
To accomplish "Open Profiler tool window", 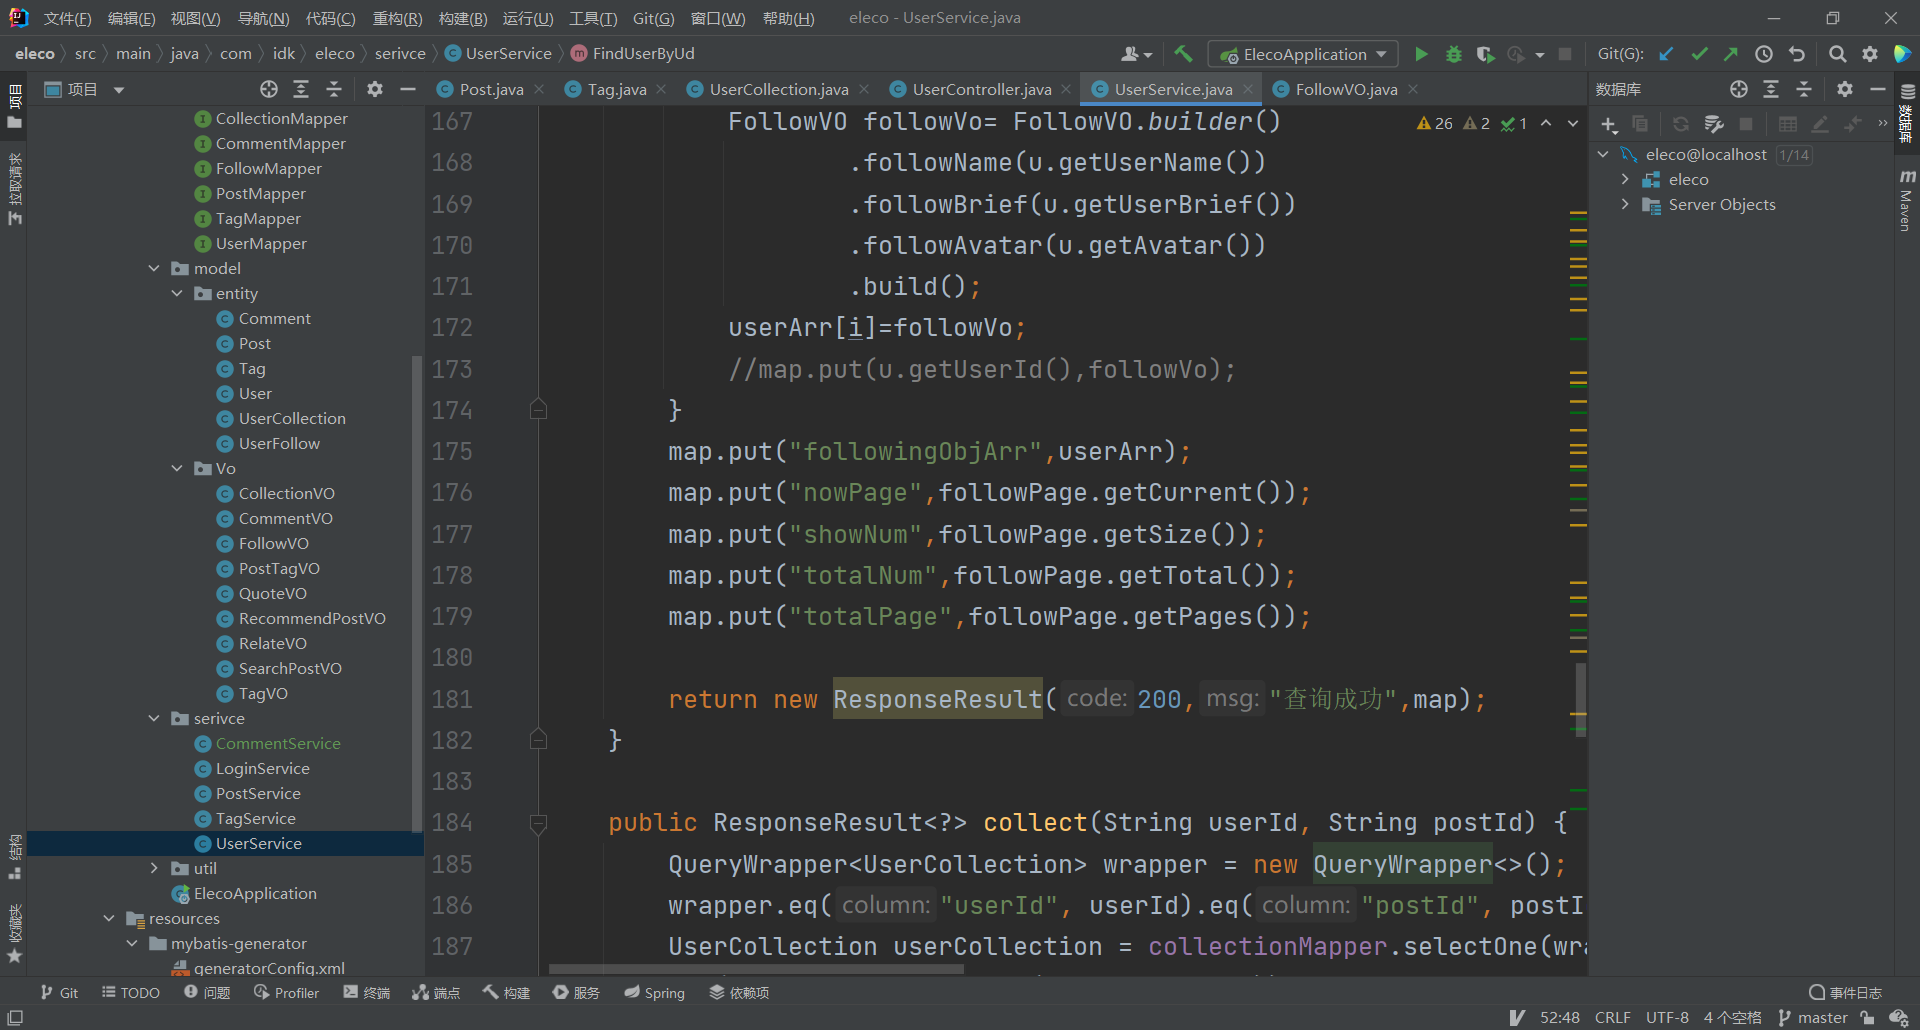I will pyautogui.click(x=287, y=992).
